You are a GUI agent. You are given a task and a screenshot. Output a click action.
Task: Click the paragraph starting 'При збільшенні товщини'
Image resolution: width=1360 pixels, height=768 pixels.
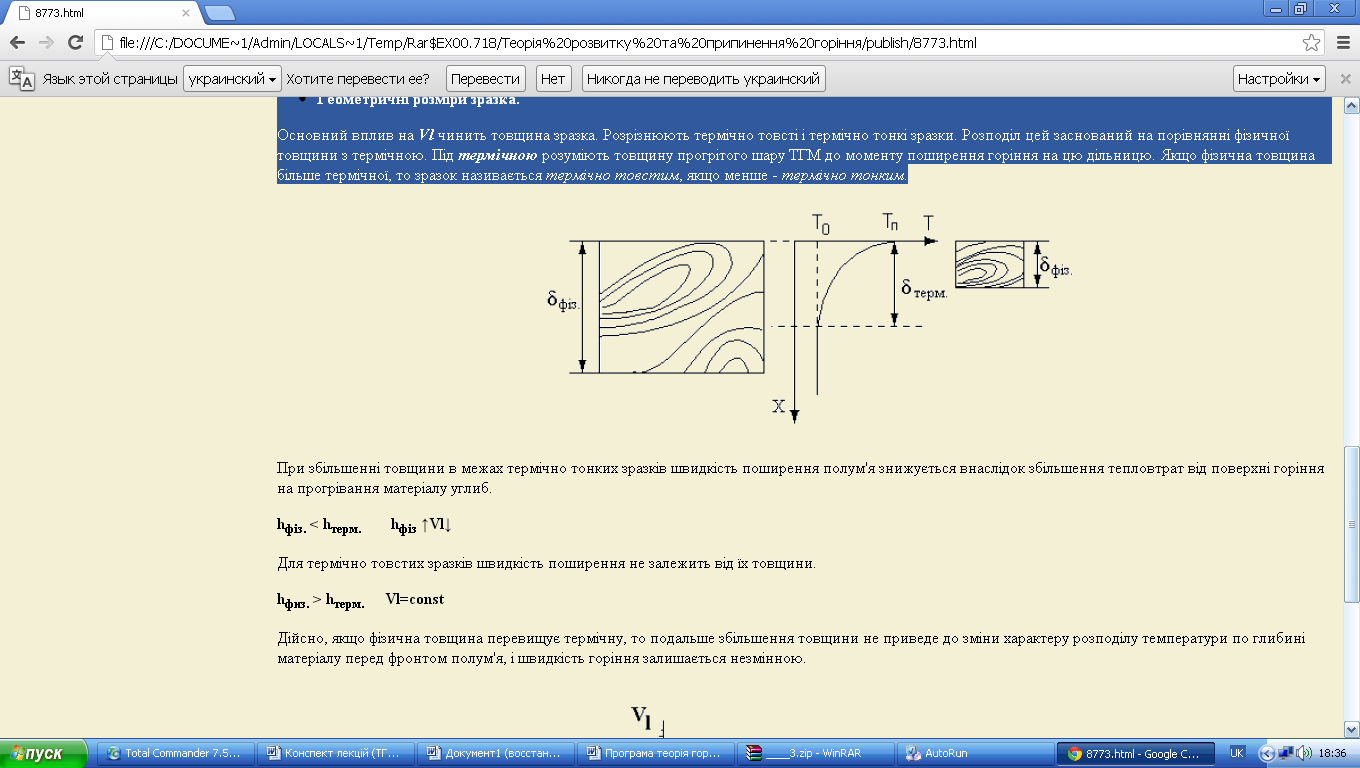801,478
